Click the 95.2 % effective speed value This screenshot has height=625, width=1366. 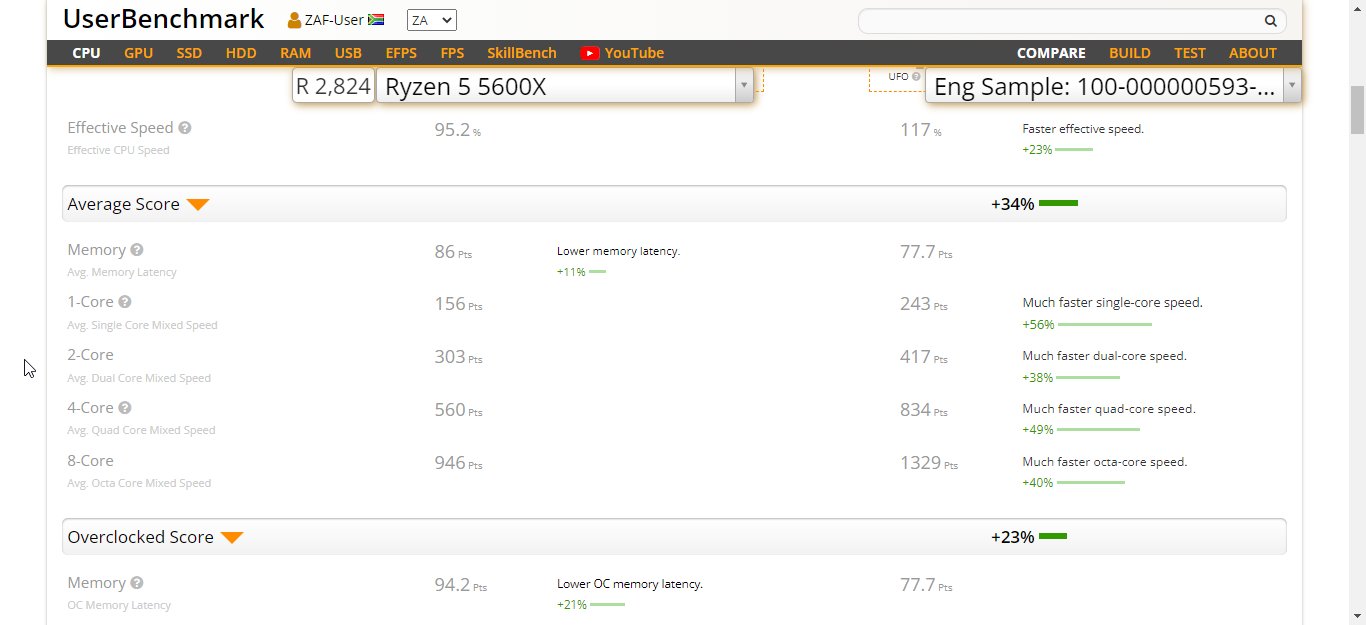point(457,129)
